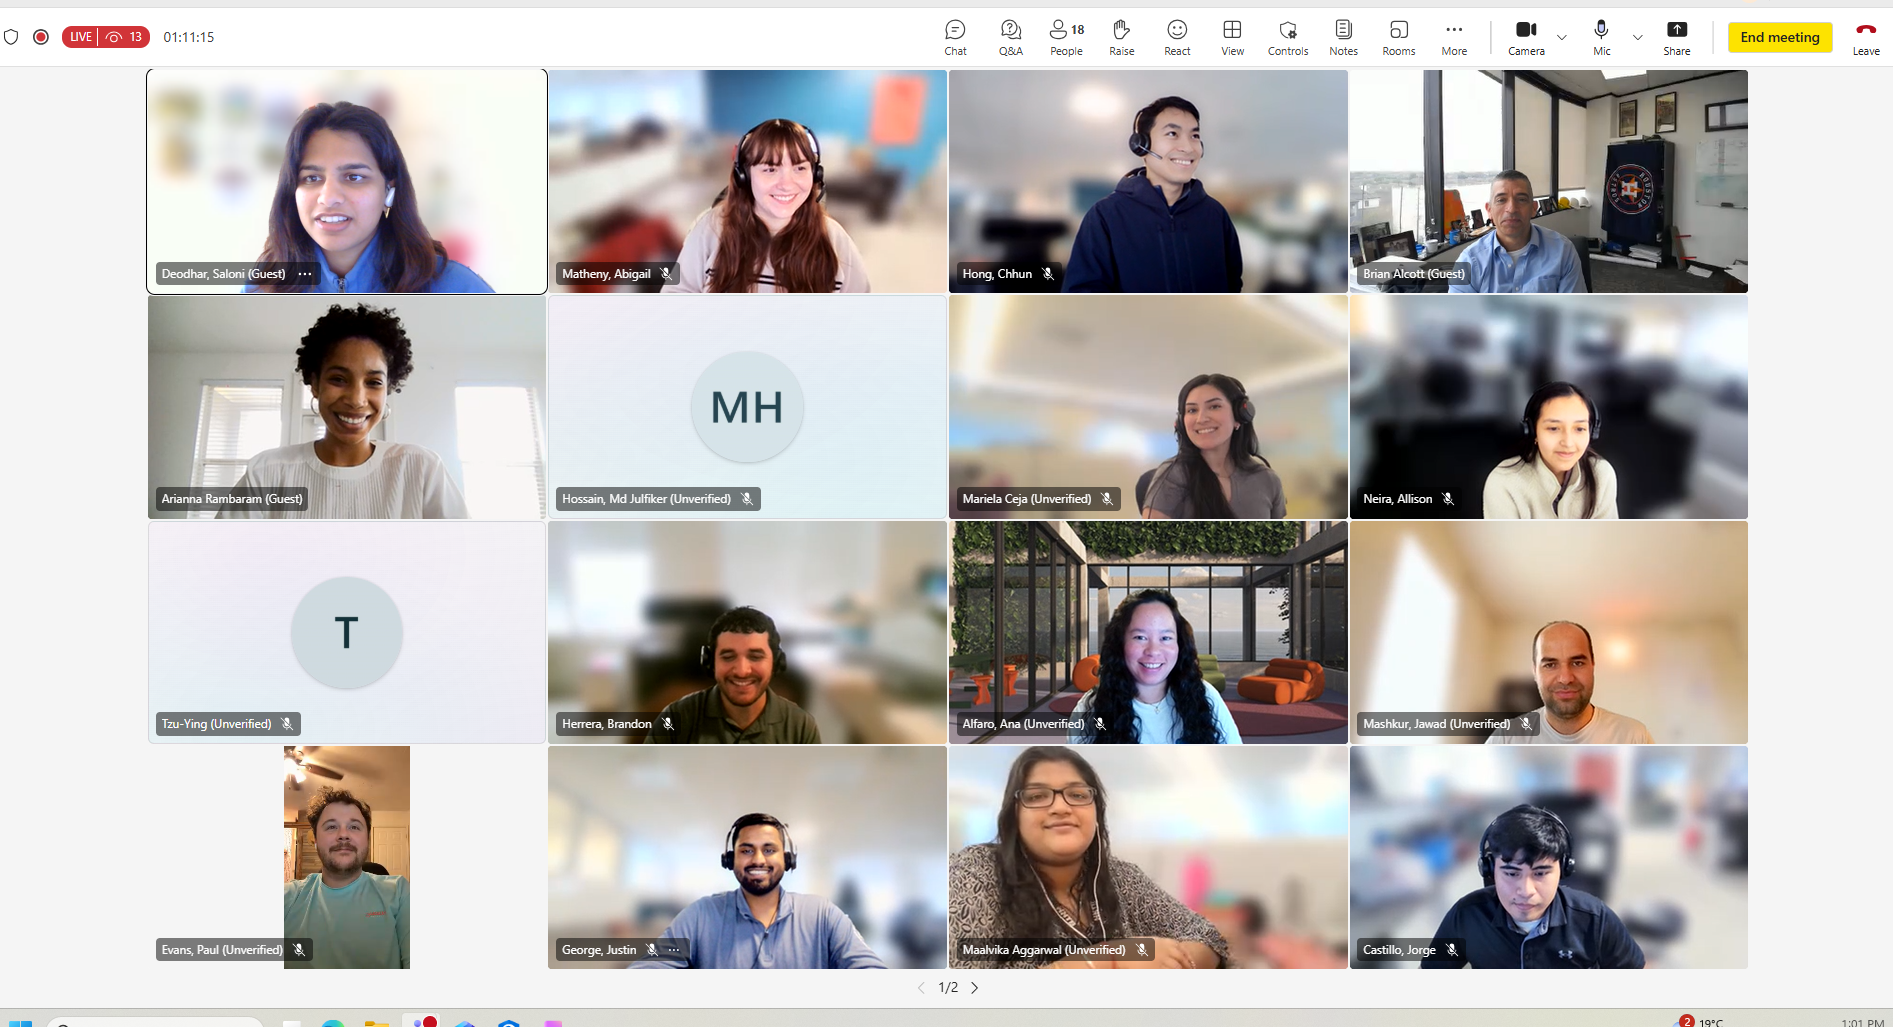The height and width of the screenshot is (1027, 1893).
Task: Open the Chat panel
Action: click(955, 37)
